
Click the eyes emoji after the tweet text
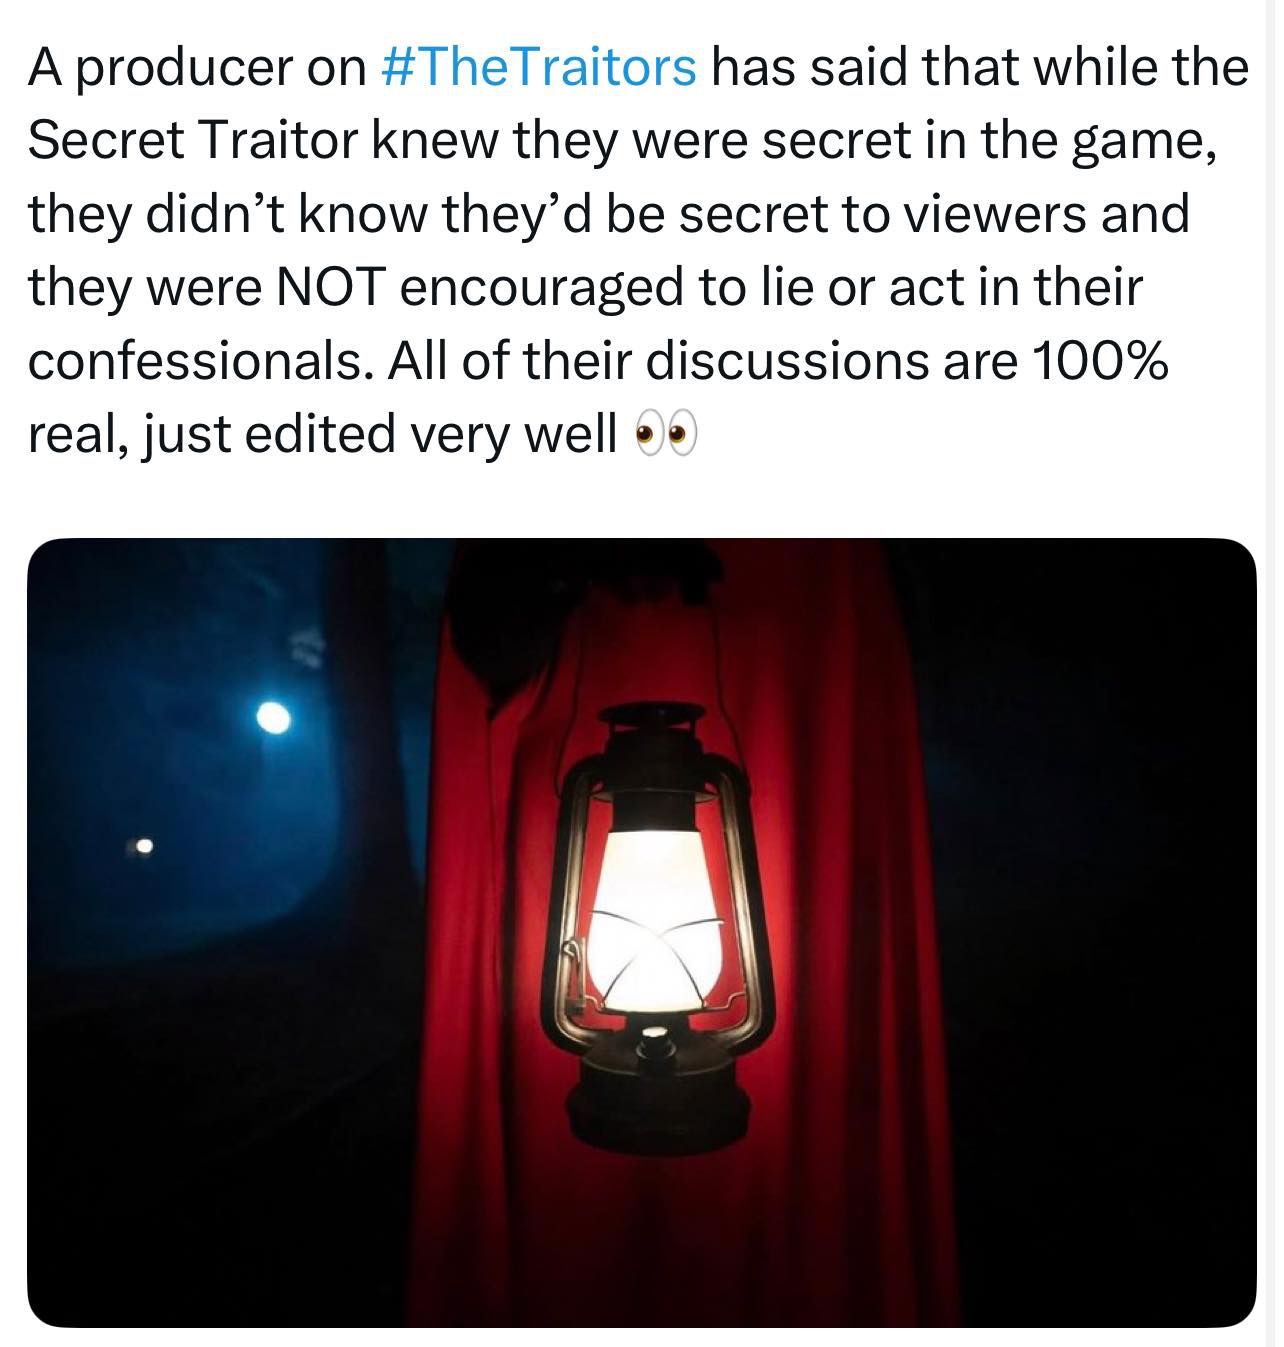(666, 435)
